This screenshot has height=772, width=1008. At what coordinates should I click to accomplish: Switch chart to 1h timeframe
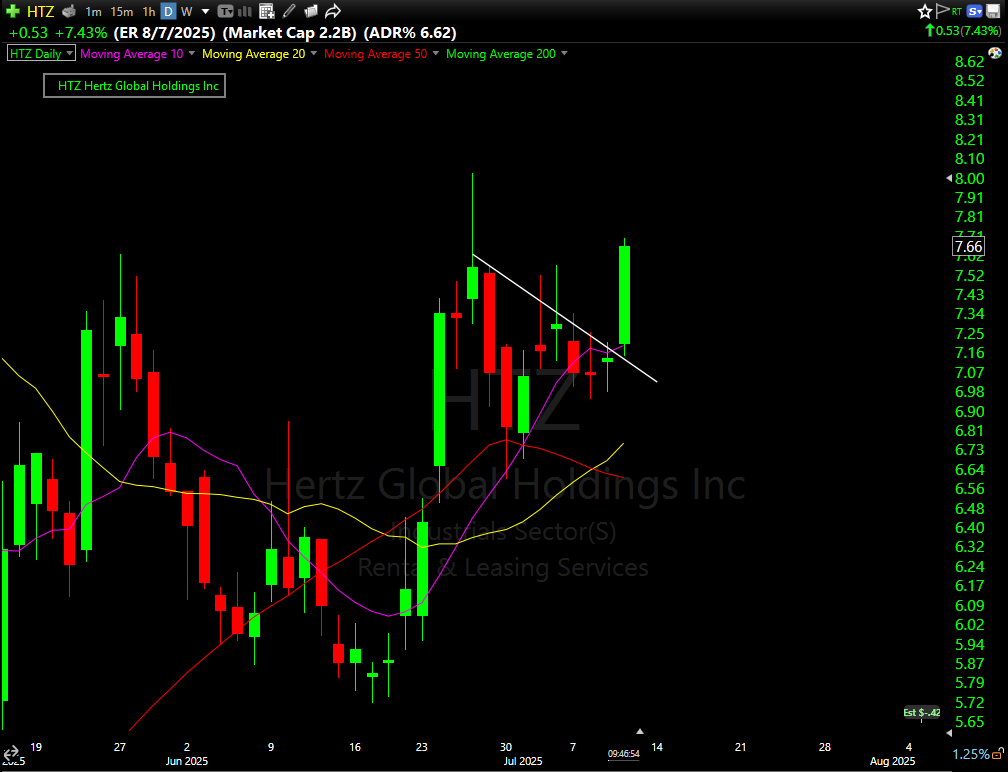pyautogui.click(x=148, y=12)
